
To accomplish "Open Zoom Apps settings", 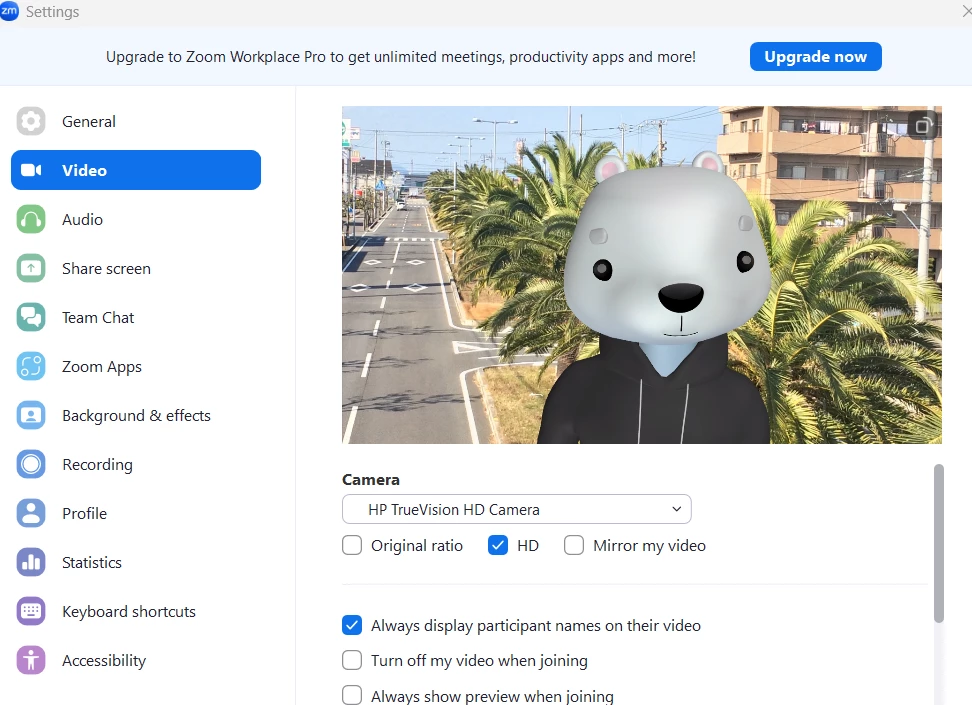I will [136, 366].
